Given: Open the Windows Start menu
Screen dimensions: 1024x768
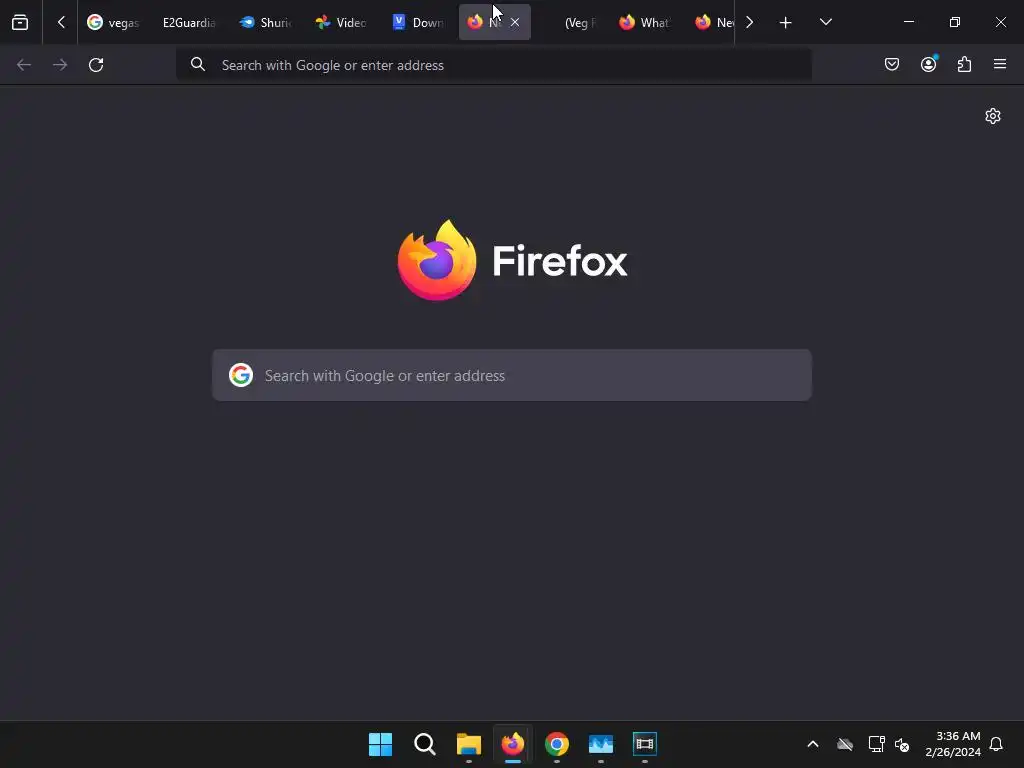Looking at the screenshot, I should point(381,744).
